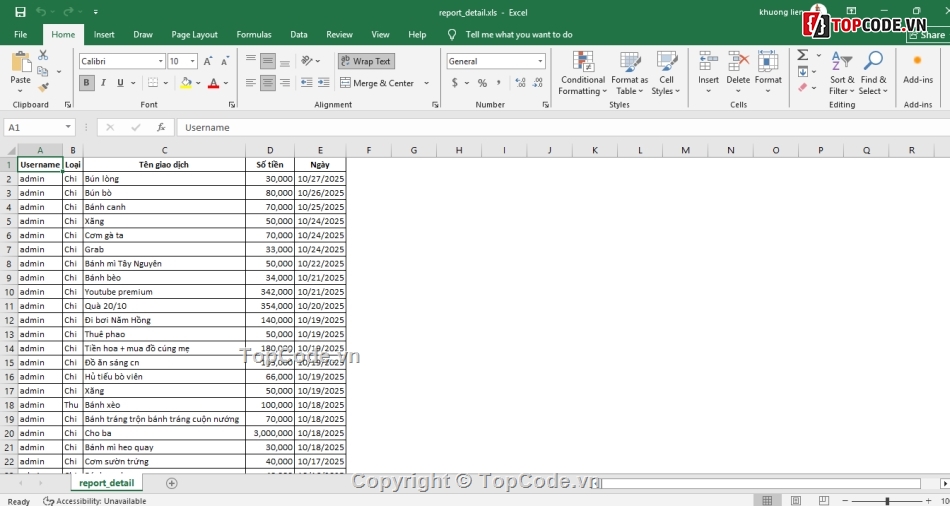Open the Sort & Filter tool
The height and width of the screenshot is (506, 950).
[x=842, y=73]
